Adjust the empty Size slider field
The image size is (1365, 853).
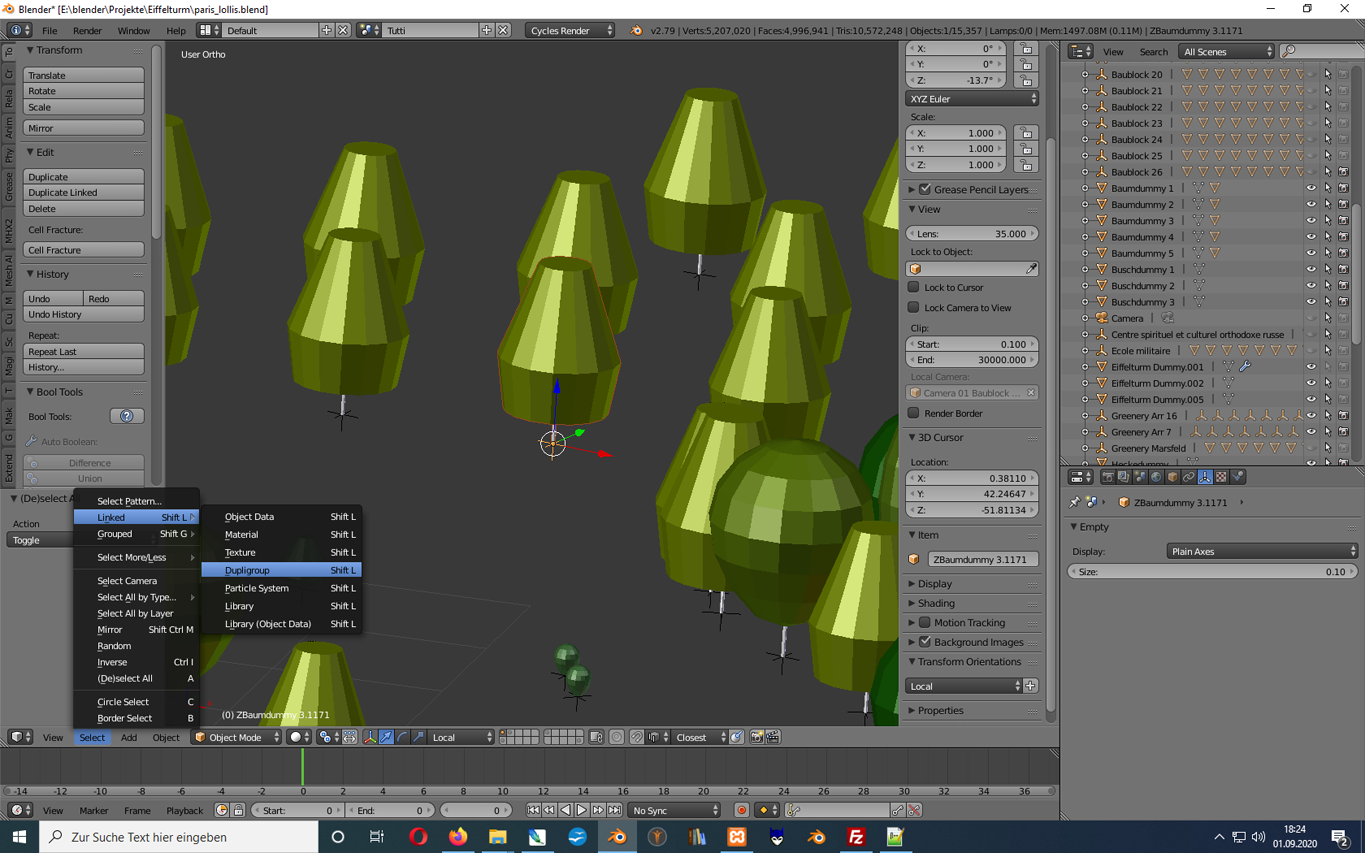point(1212,572)
